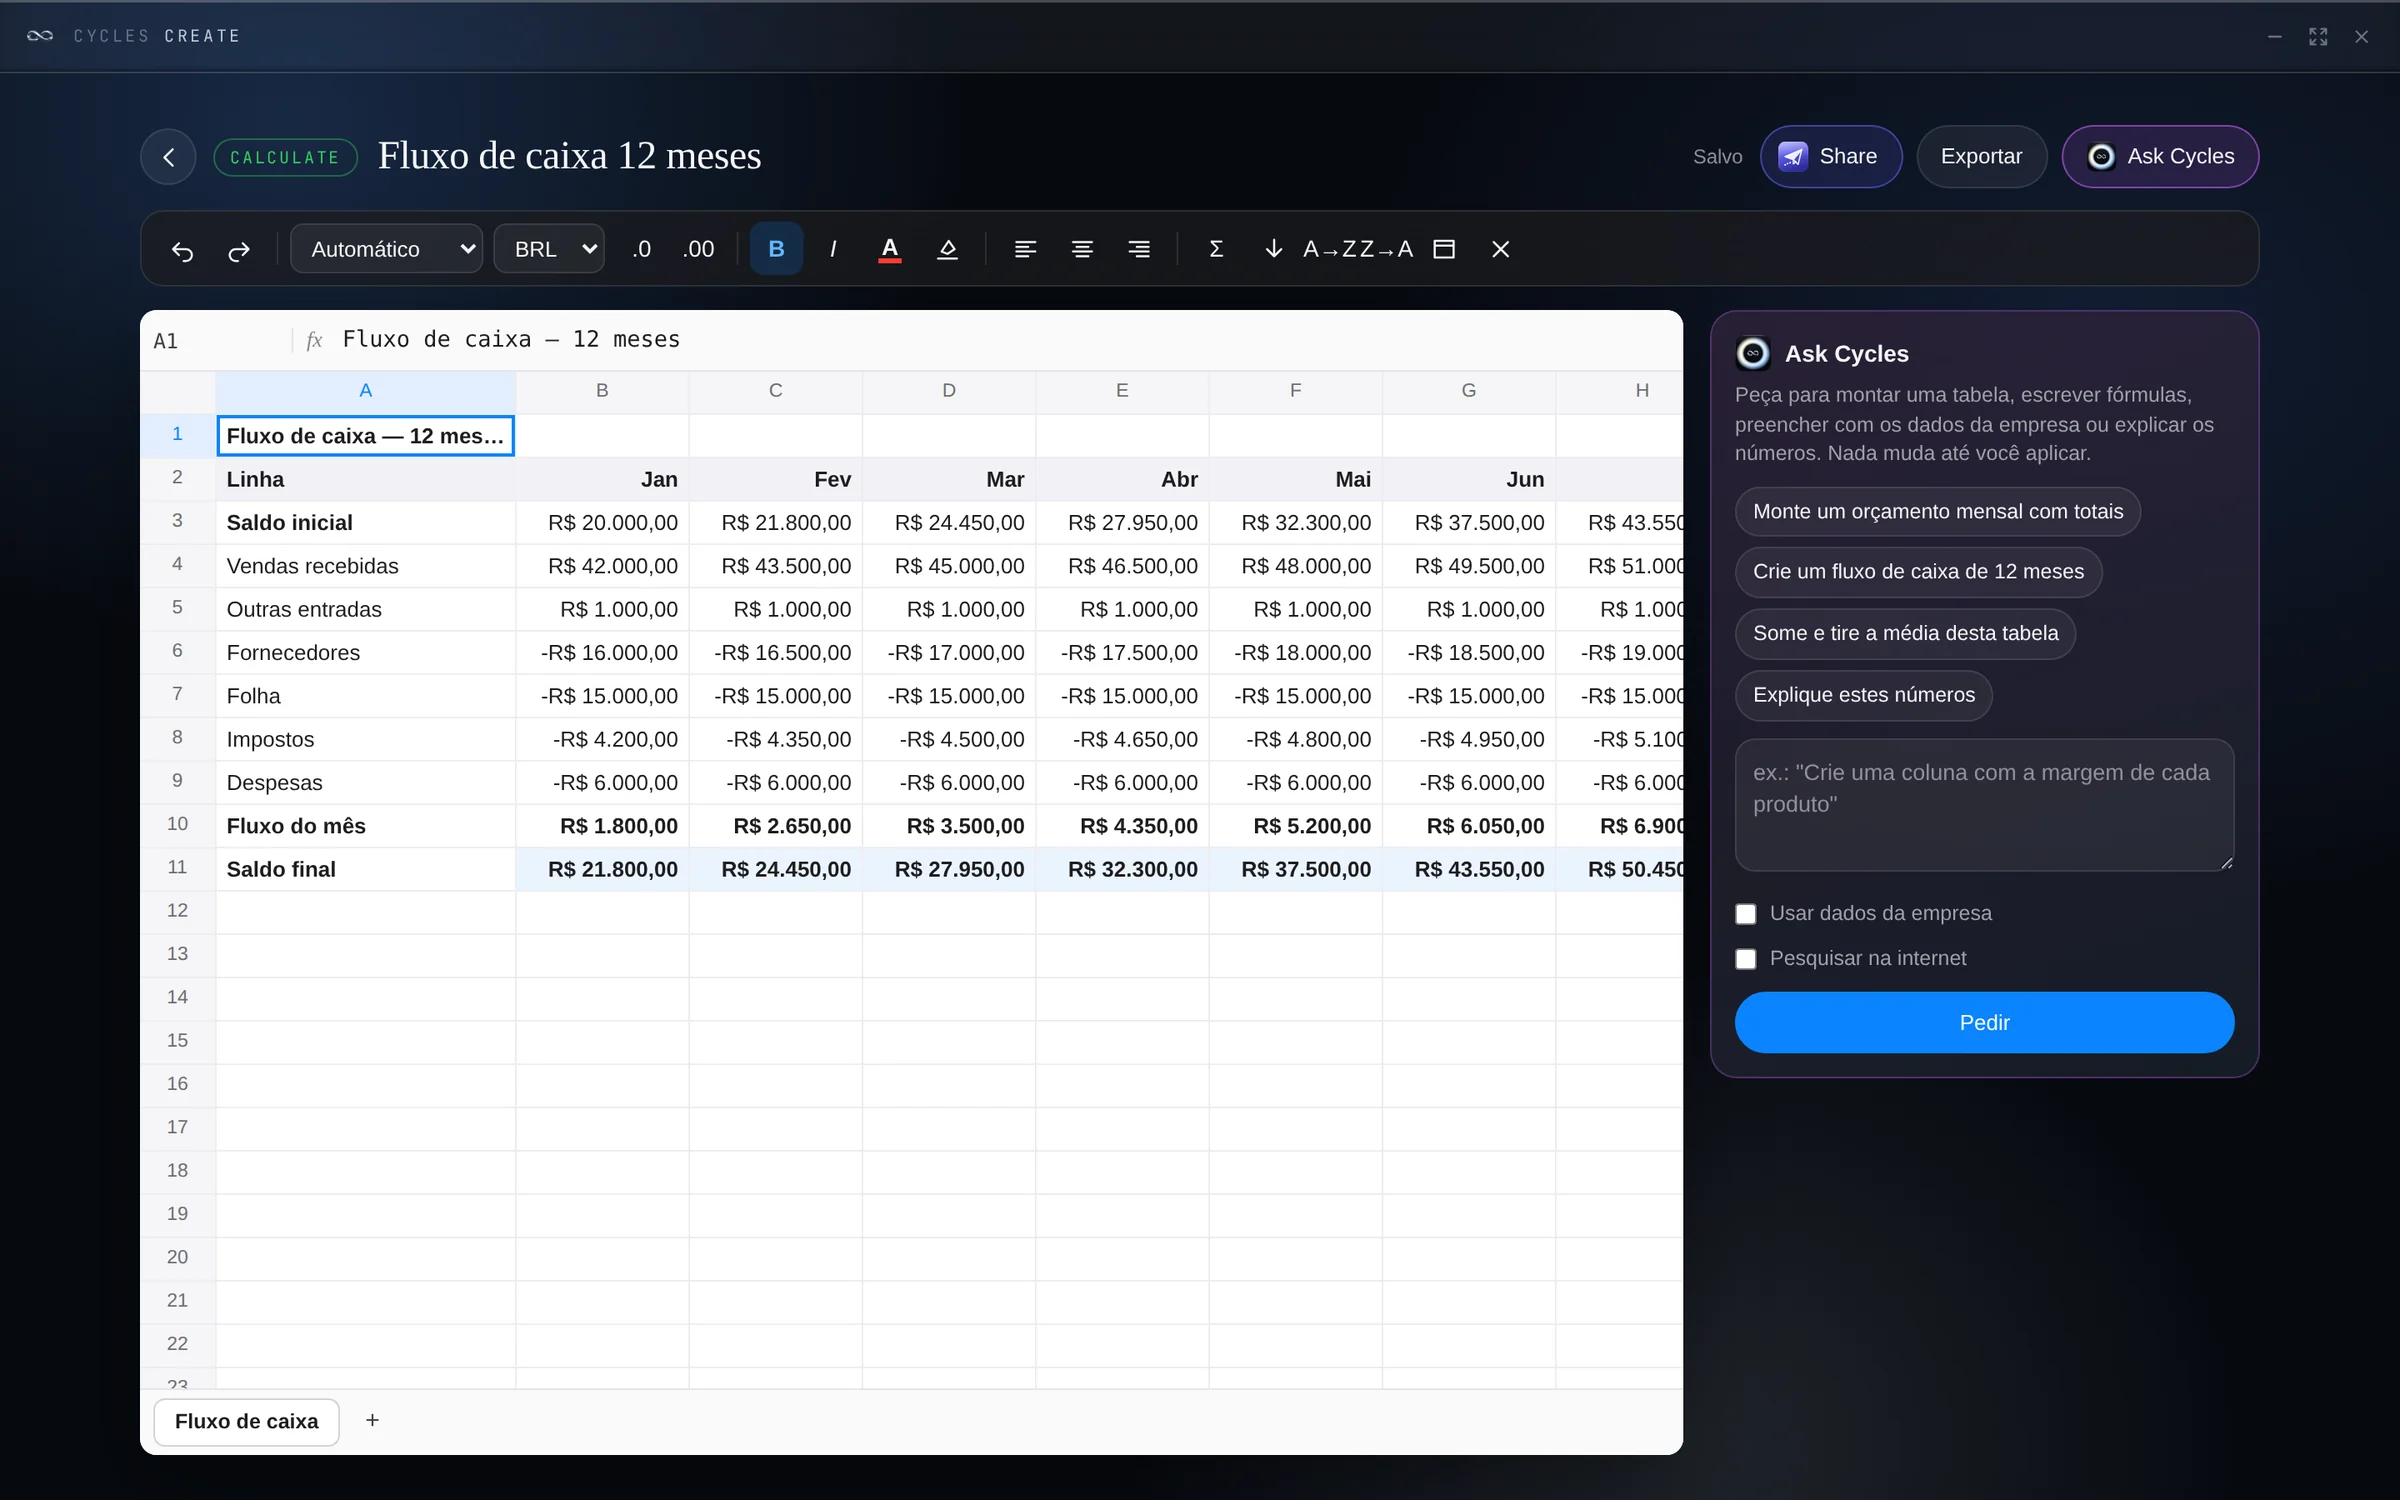
Task: Select cell with R$ 20.000,00 under Jan
Action: click(602, 523)
